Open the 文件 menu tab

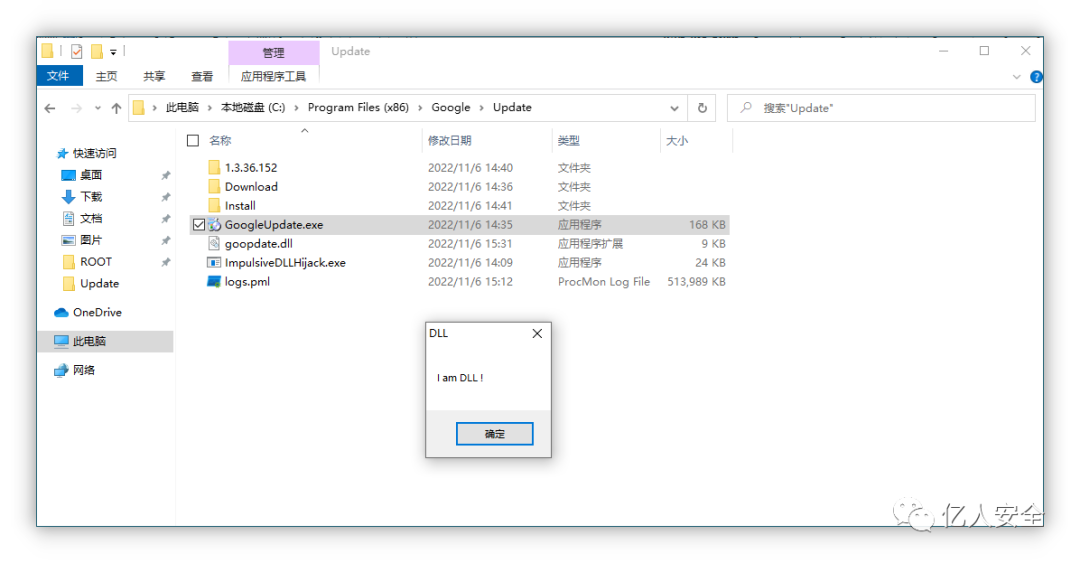(59, 76)
